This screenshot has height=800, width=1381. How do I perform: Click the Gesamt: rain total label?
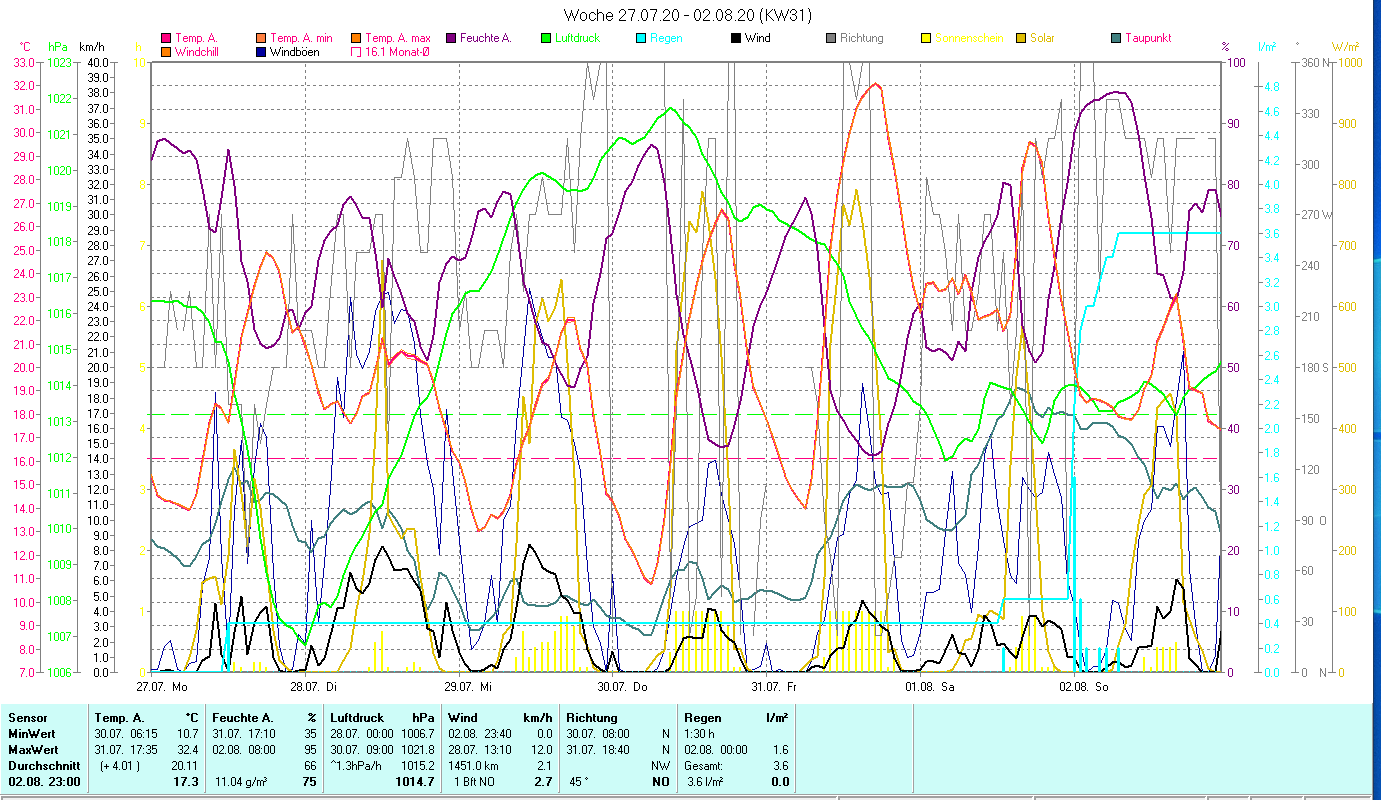coord(705,766)
